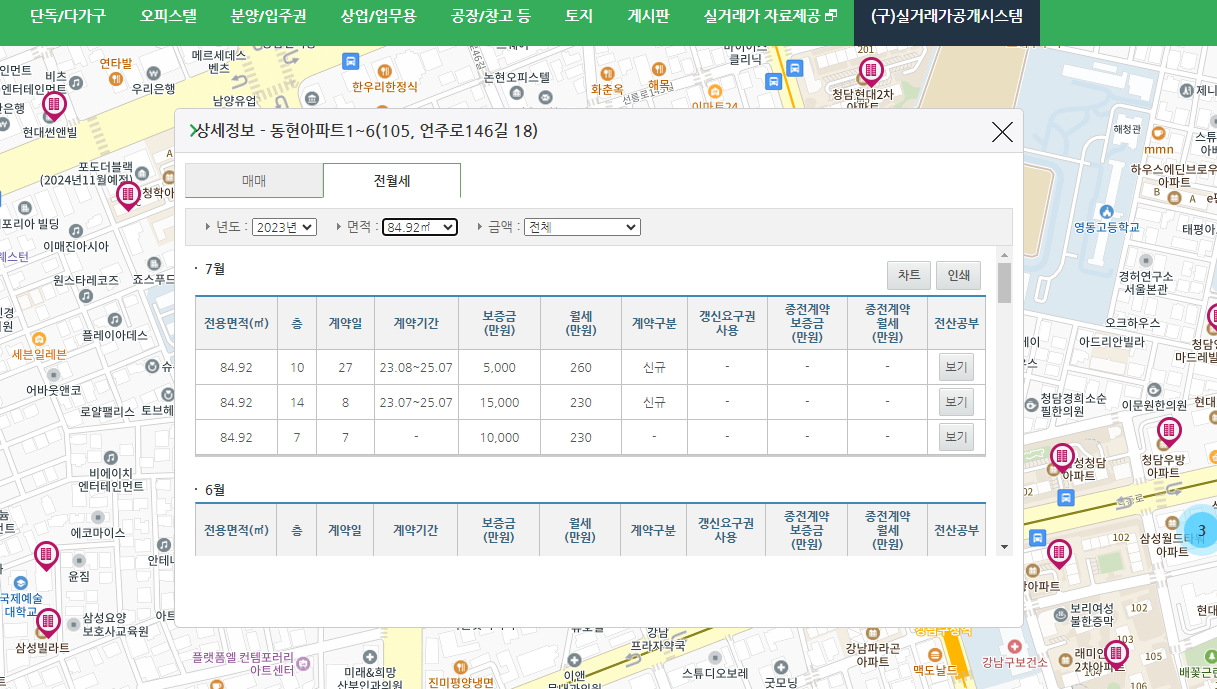The width and height of the screenshot is (1217, 689).
Task: Click the 차트 button
Action: pos(909,275)
